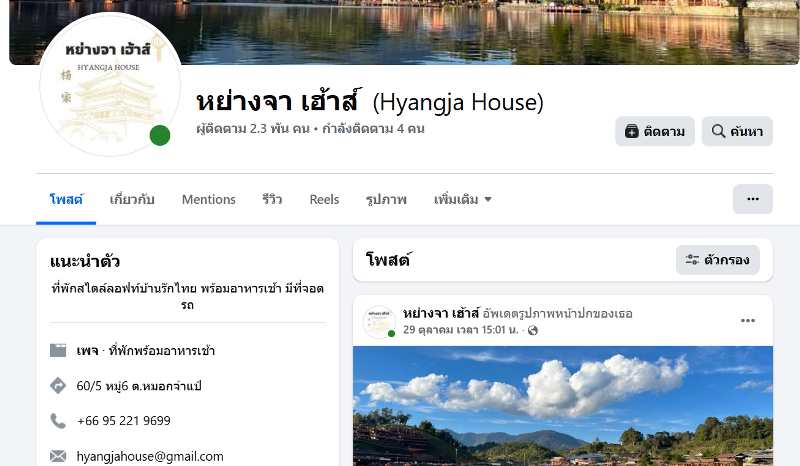Open the Reels tab
This screenshot has width=800, height=466.
pos(324,199)
